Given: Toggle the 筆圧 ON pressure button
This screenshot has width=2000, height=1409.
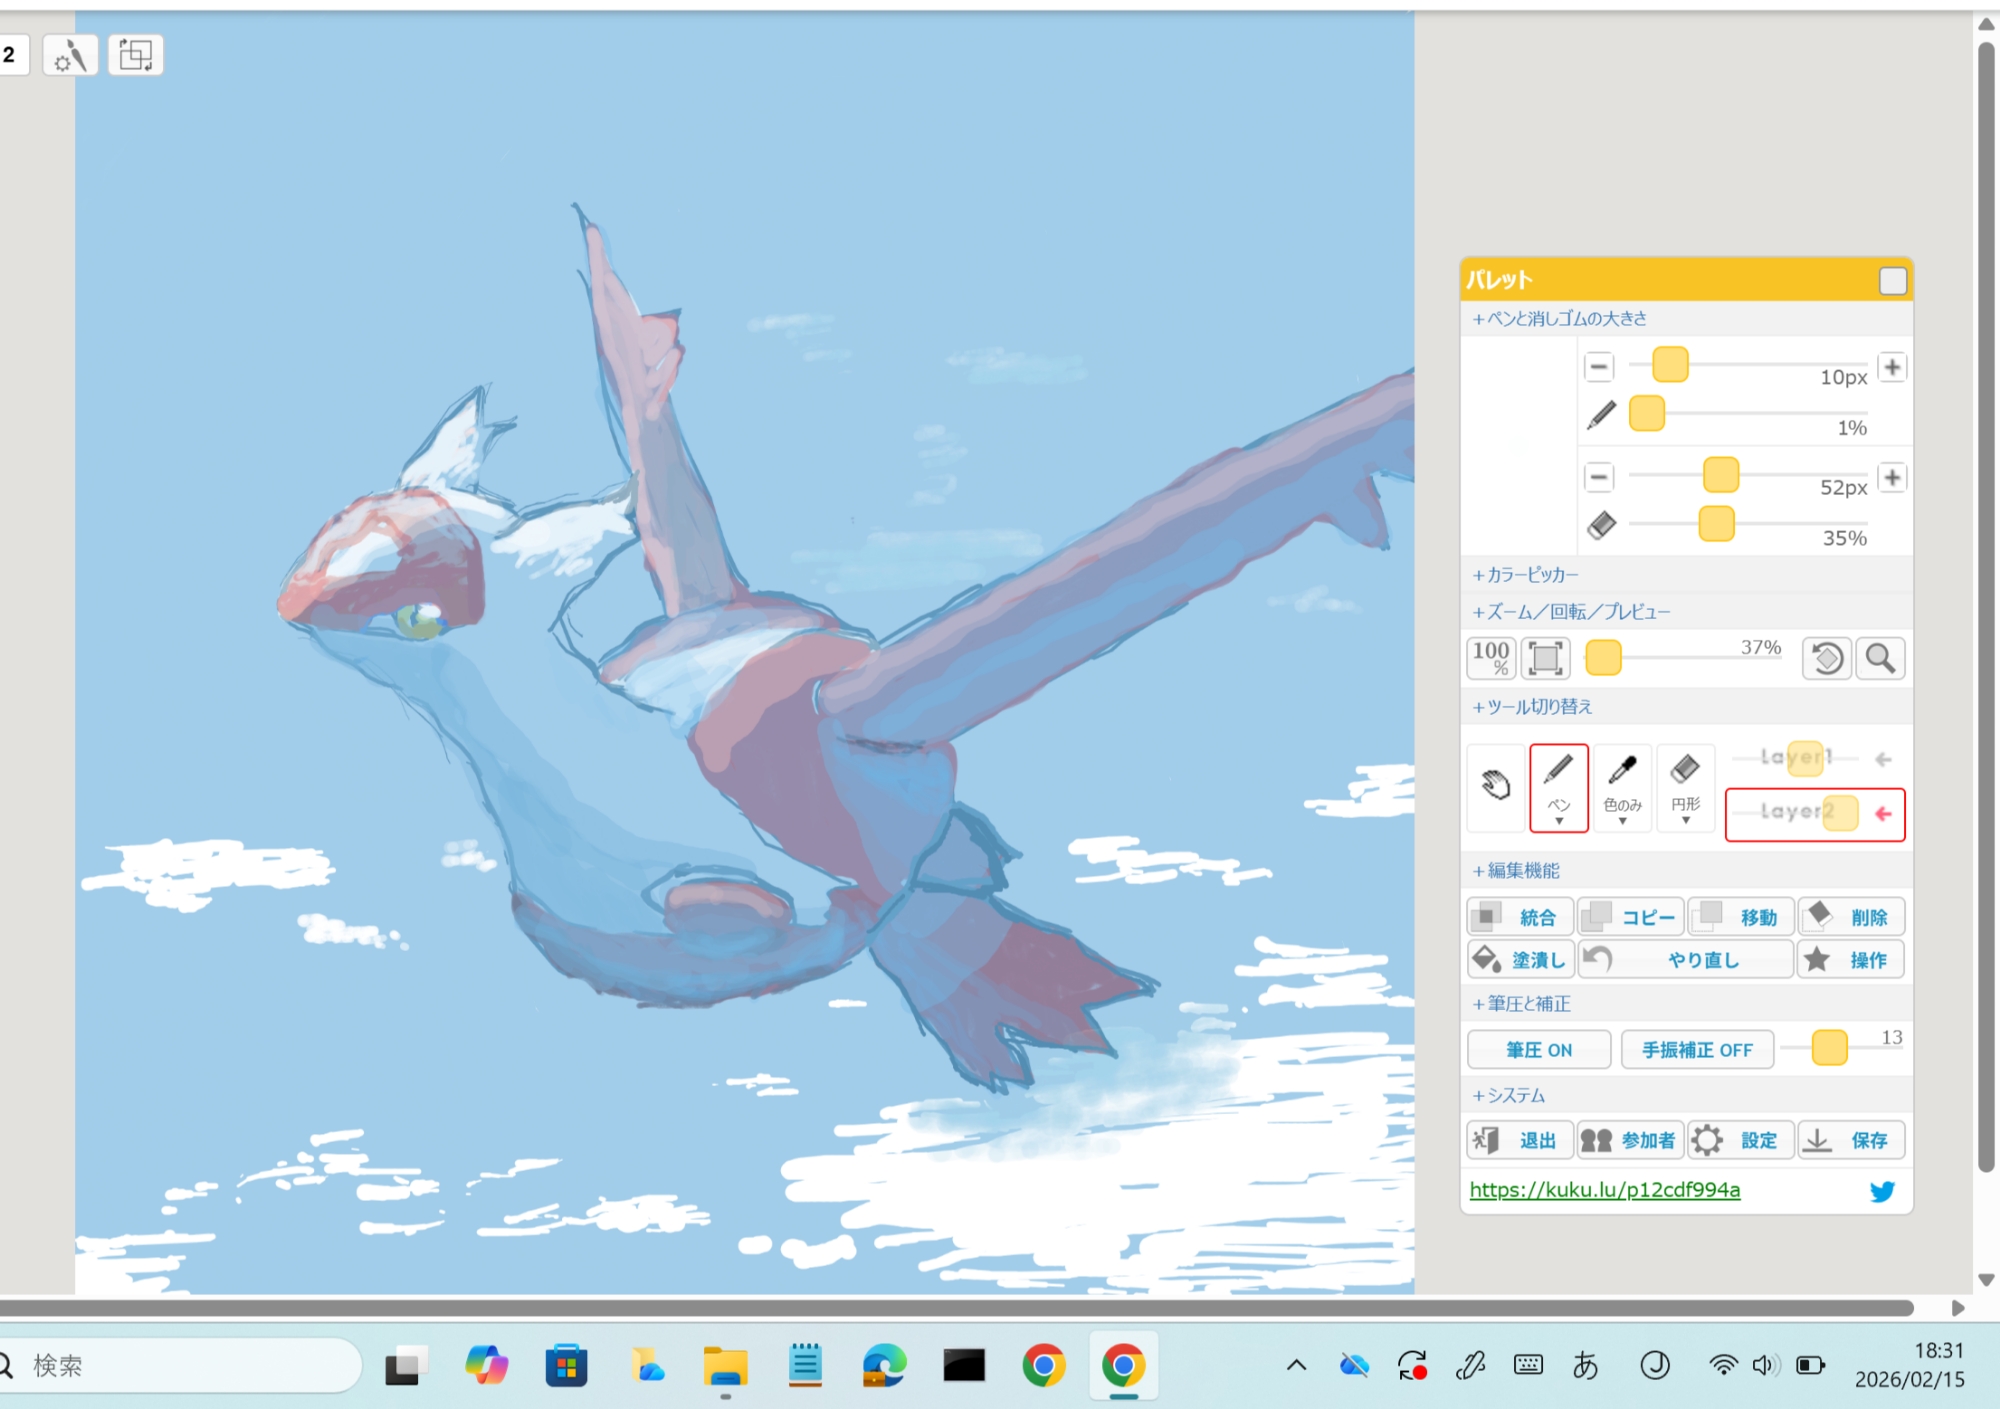Looking at the screenshot, I should coord(1538,1050).
